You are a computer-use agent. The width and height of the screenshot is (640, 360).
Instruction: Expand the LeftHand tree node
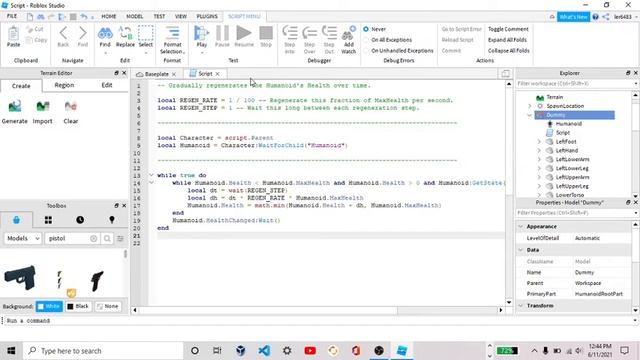[x=539, y=151]
